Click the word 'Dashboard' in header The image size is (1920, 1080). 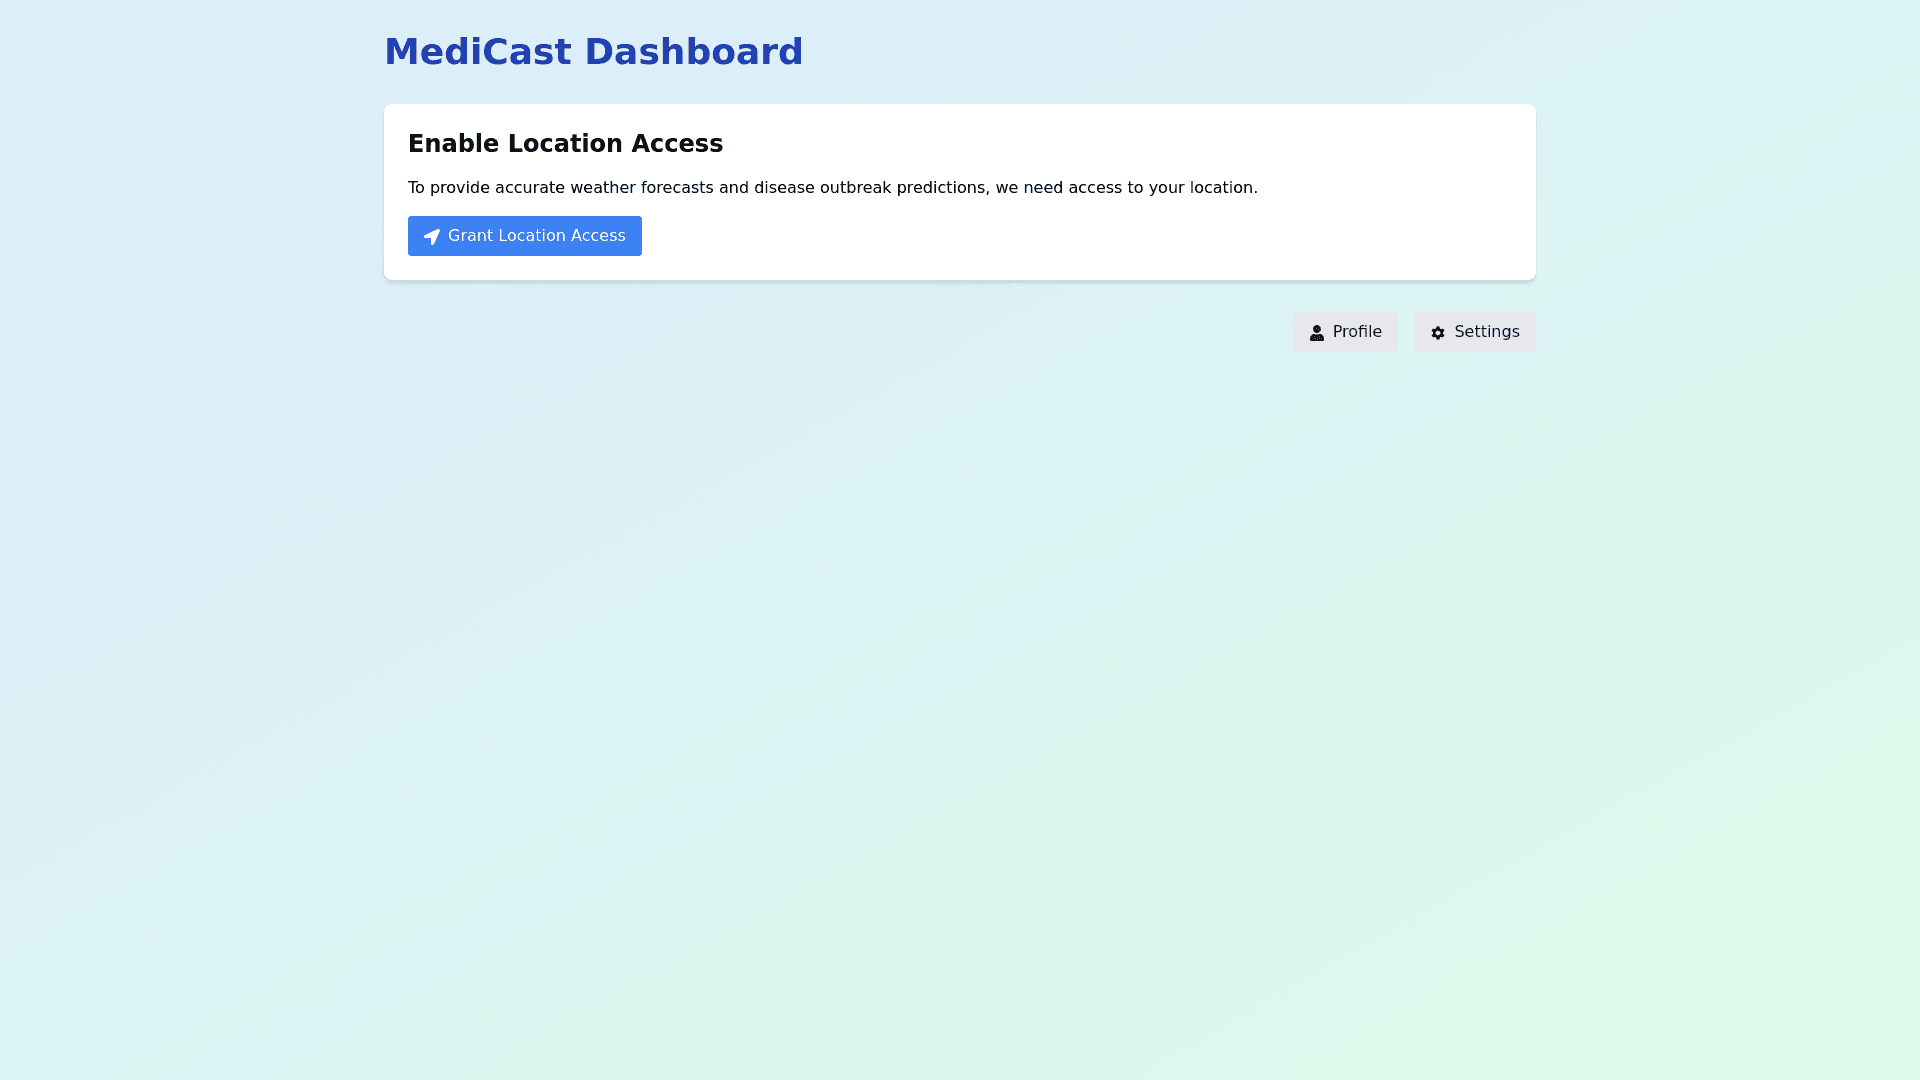point(693,52)
